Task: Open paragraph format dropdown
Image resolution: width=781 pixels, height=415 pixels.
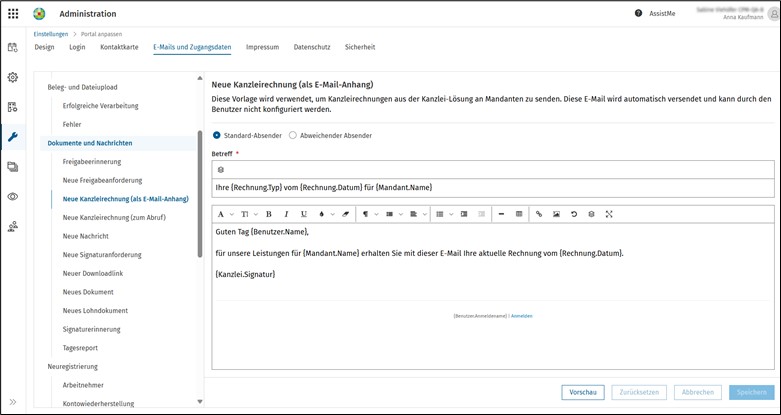Action: click(369, 214)
